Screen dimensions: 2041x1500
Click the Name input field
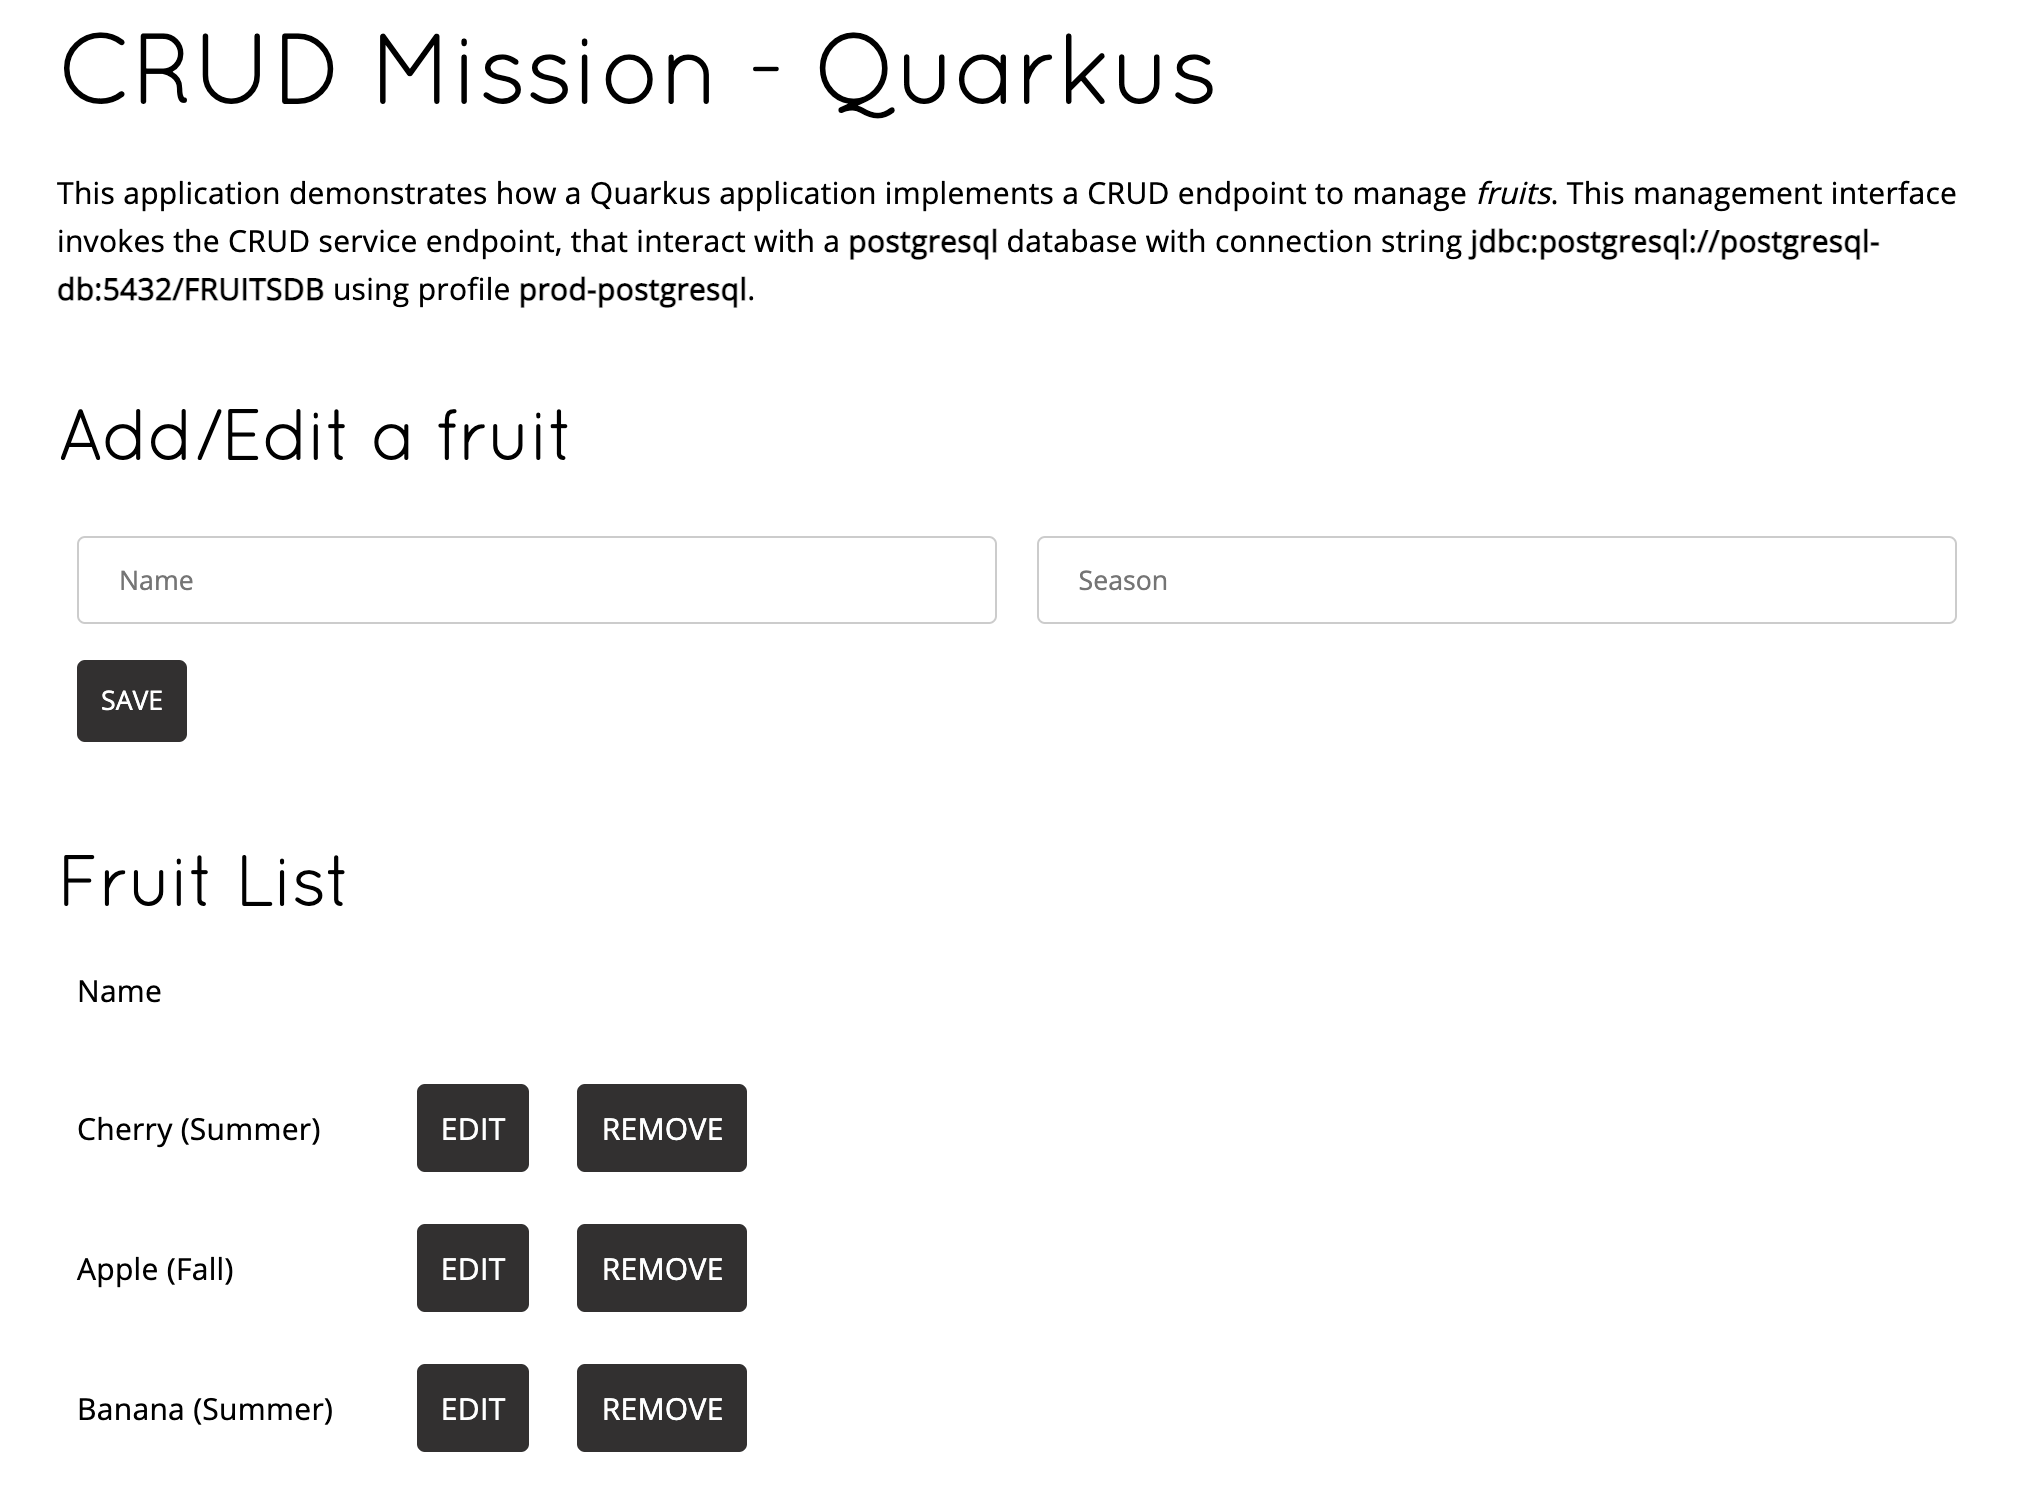536,580
